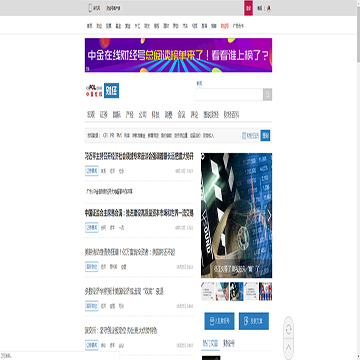Screen dimensions: 360x360
Task: Click the calendar icon for 财经日历
Action: tap(244, 135)
